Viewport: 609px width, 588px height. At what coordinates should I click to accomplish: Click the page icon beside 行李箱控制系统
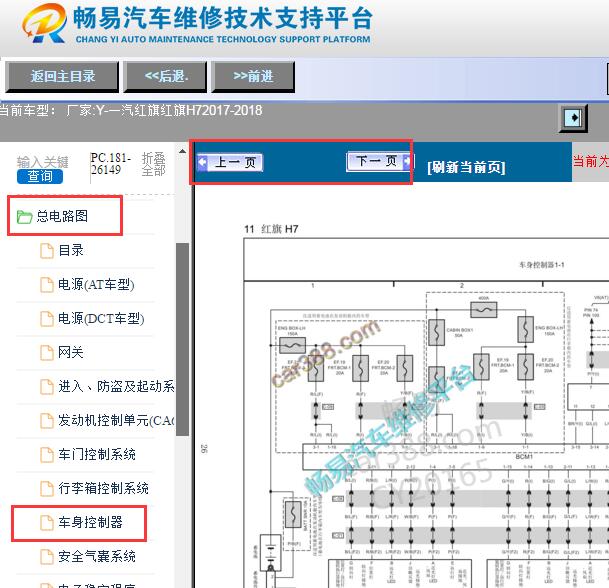click(47, 489)
